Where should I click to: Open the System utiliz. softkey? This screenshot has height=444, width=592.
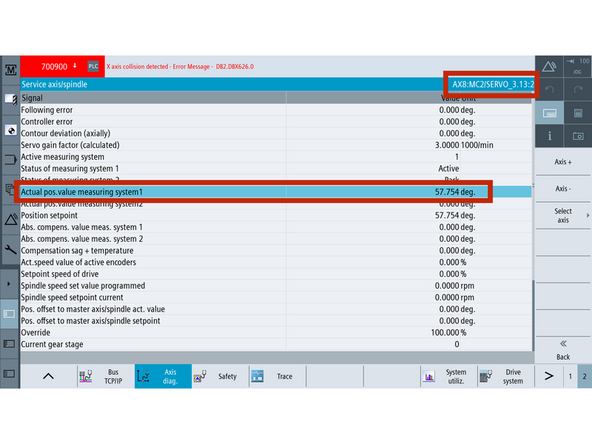pyautogui.click(x=449, y=376)
